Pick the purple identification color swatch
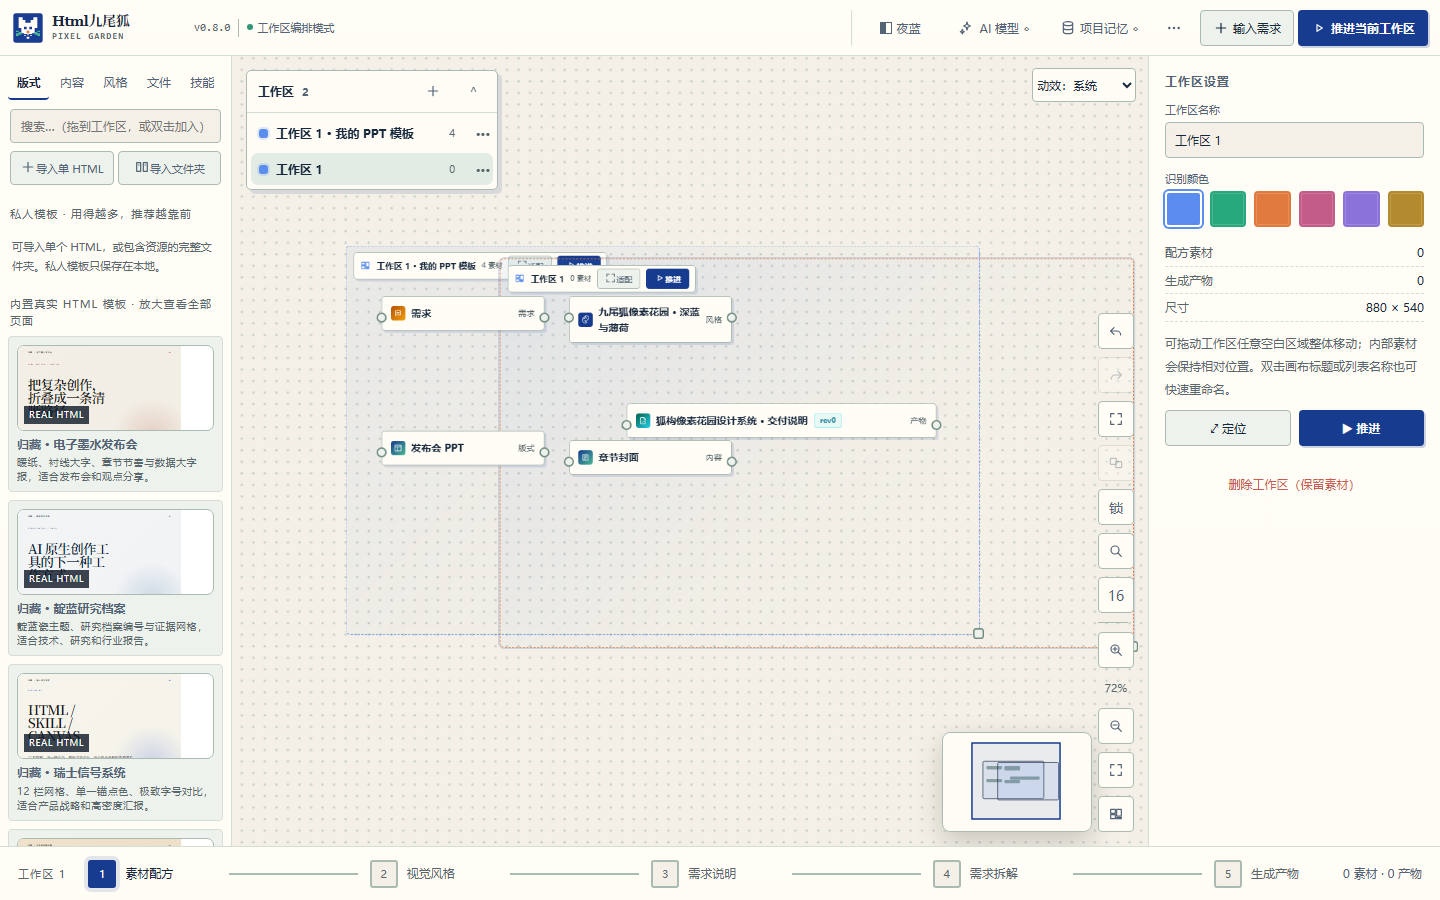 (1361, 209)
